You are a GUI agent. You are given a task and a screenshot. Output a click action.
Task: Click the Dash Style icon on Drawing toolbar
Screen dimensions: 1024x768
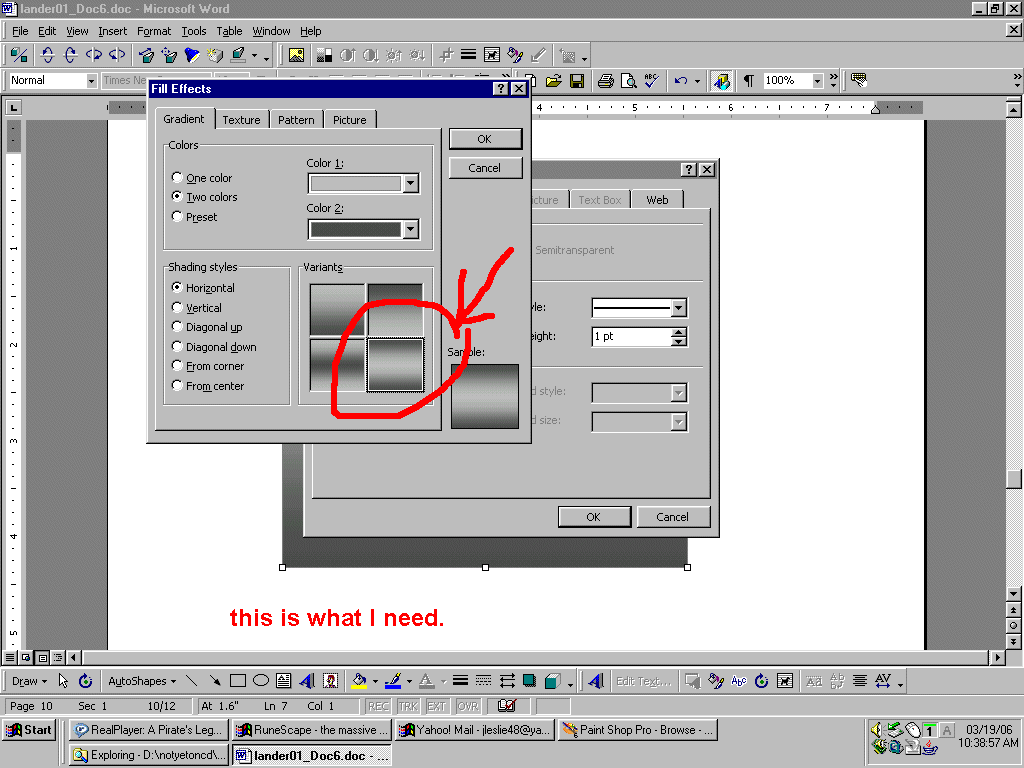[x=483, y=681]
